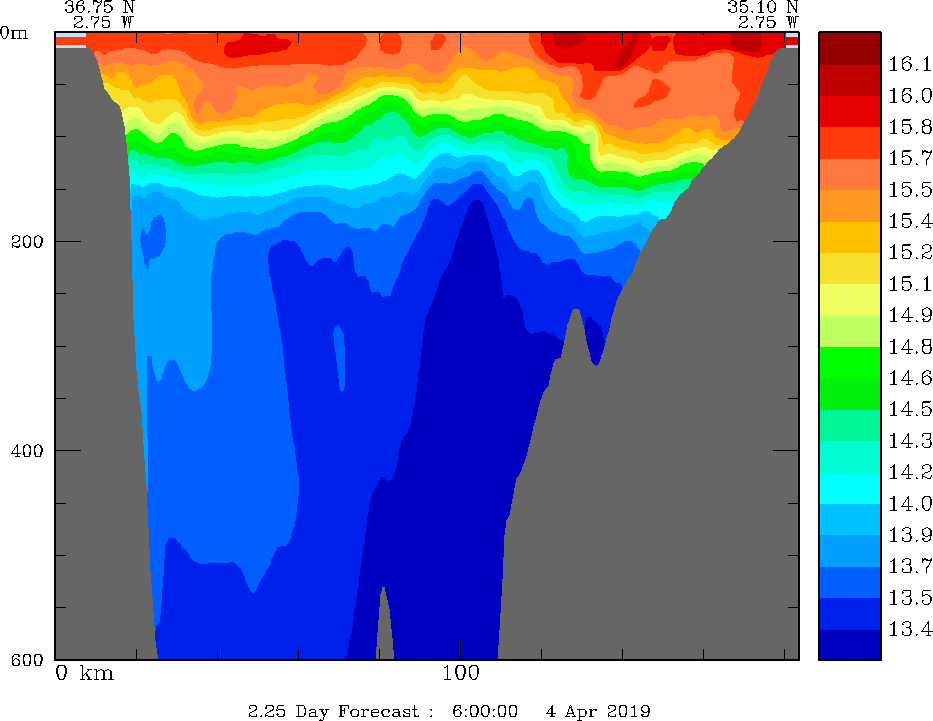Click the darkest blue swatch at colorbar bottom
The height and width of the screenshot is (721, 933).
[x=849, y=644]
